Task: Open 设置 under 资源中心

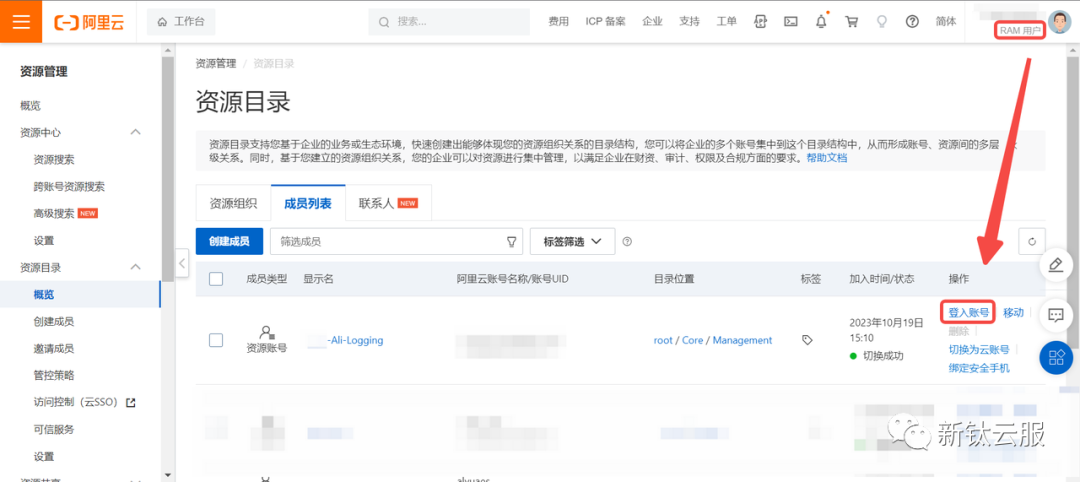Action: point(43,241)
